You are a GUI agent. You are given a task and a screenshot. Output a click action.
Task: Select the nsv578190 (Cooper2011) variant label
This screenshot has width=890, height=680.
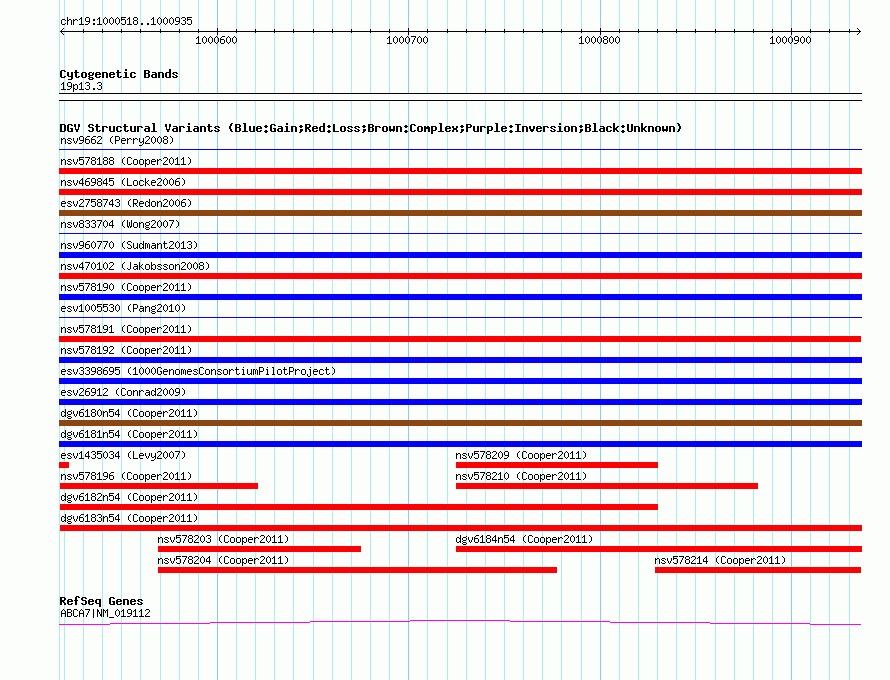coord(126,287)
